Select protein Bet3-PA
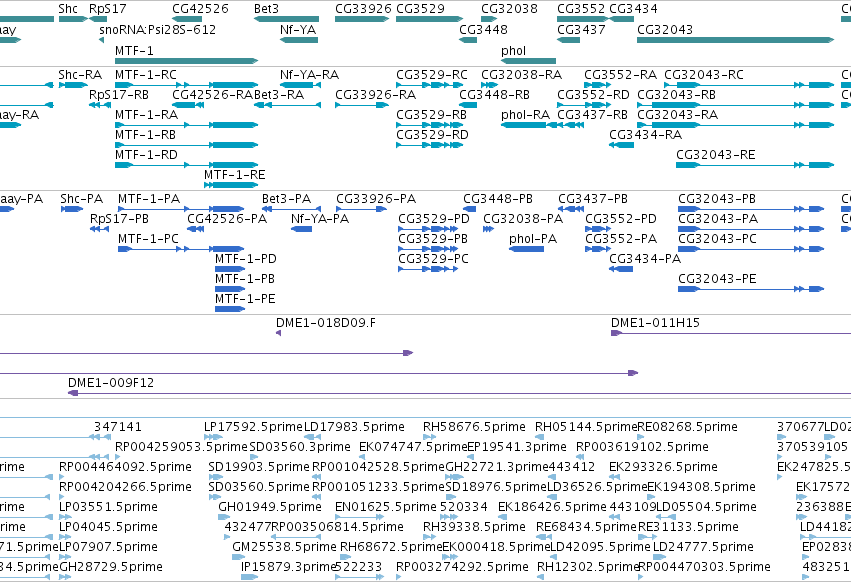 click(291, 209)
